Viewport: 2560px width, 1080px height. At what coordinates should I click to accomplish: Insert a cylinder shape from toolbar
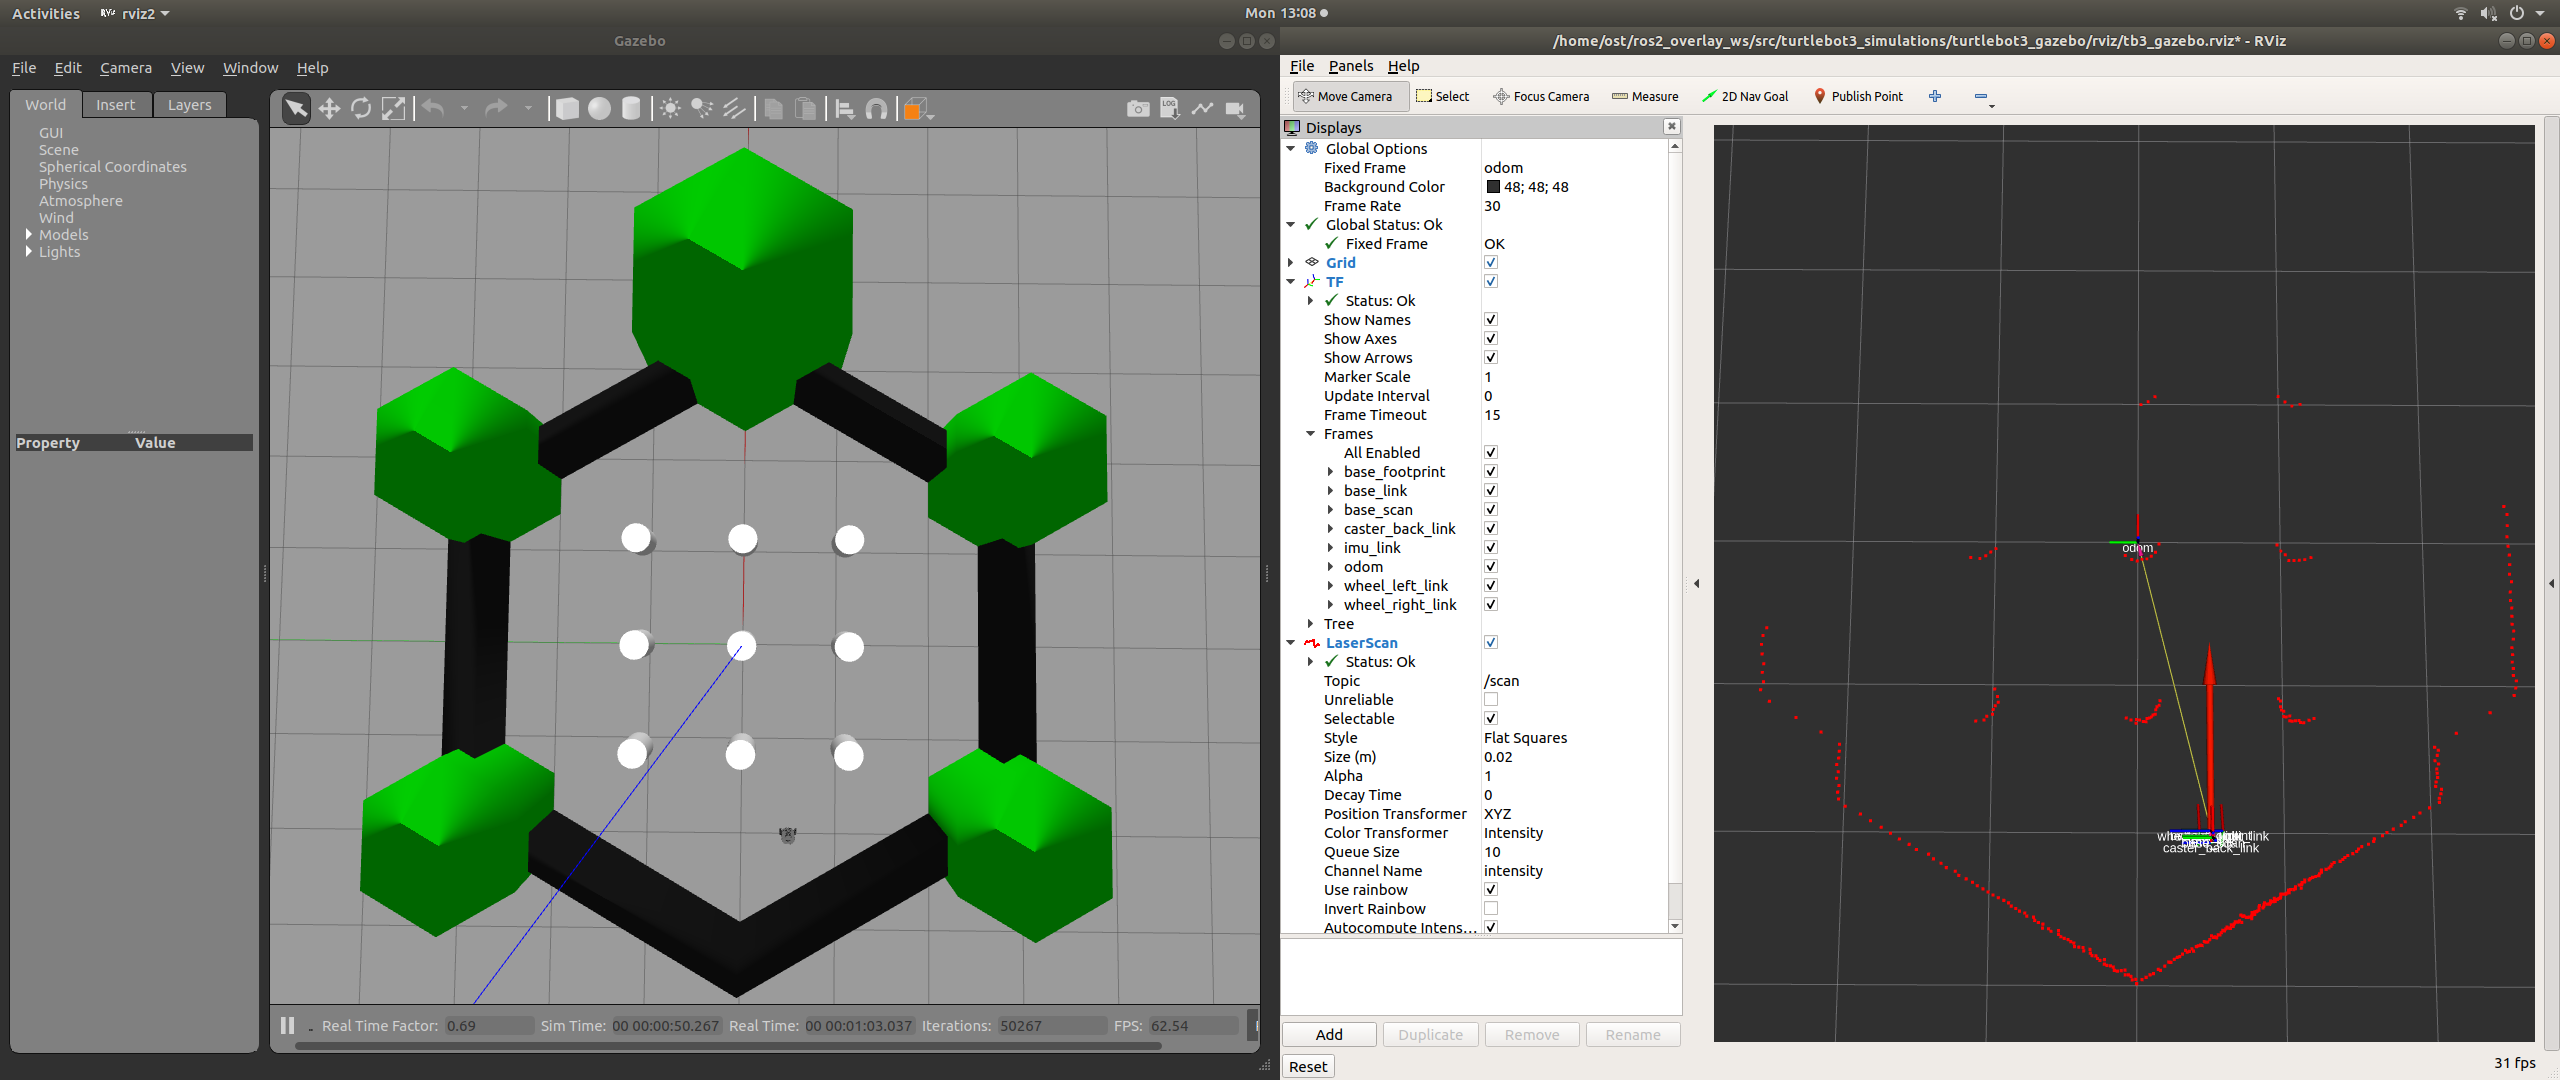tap(631, 109)
